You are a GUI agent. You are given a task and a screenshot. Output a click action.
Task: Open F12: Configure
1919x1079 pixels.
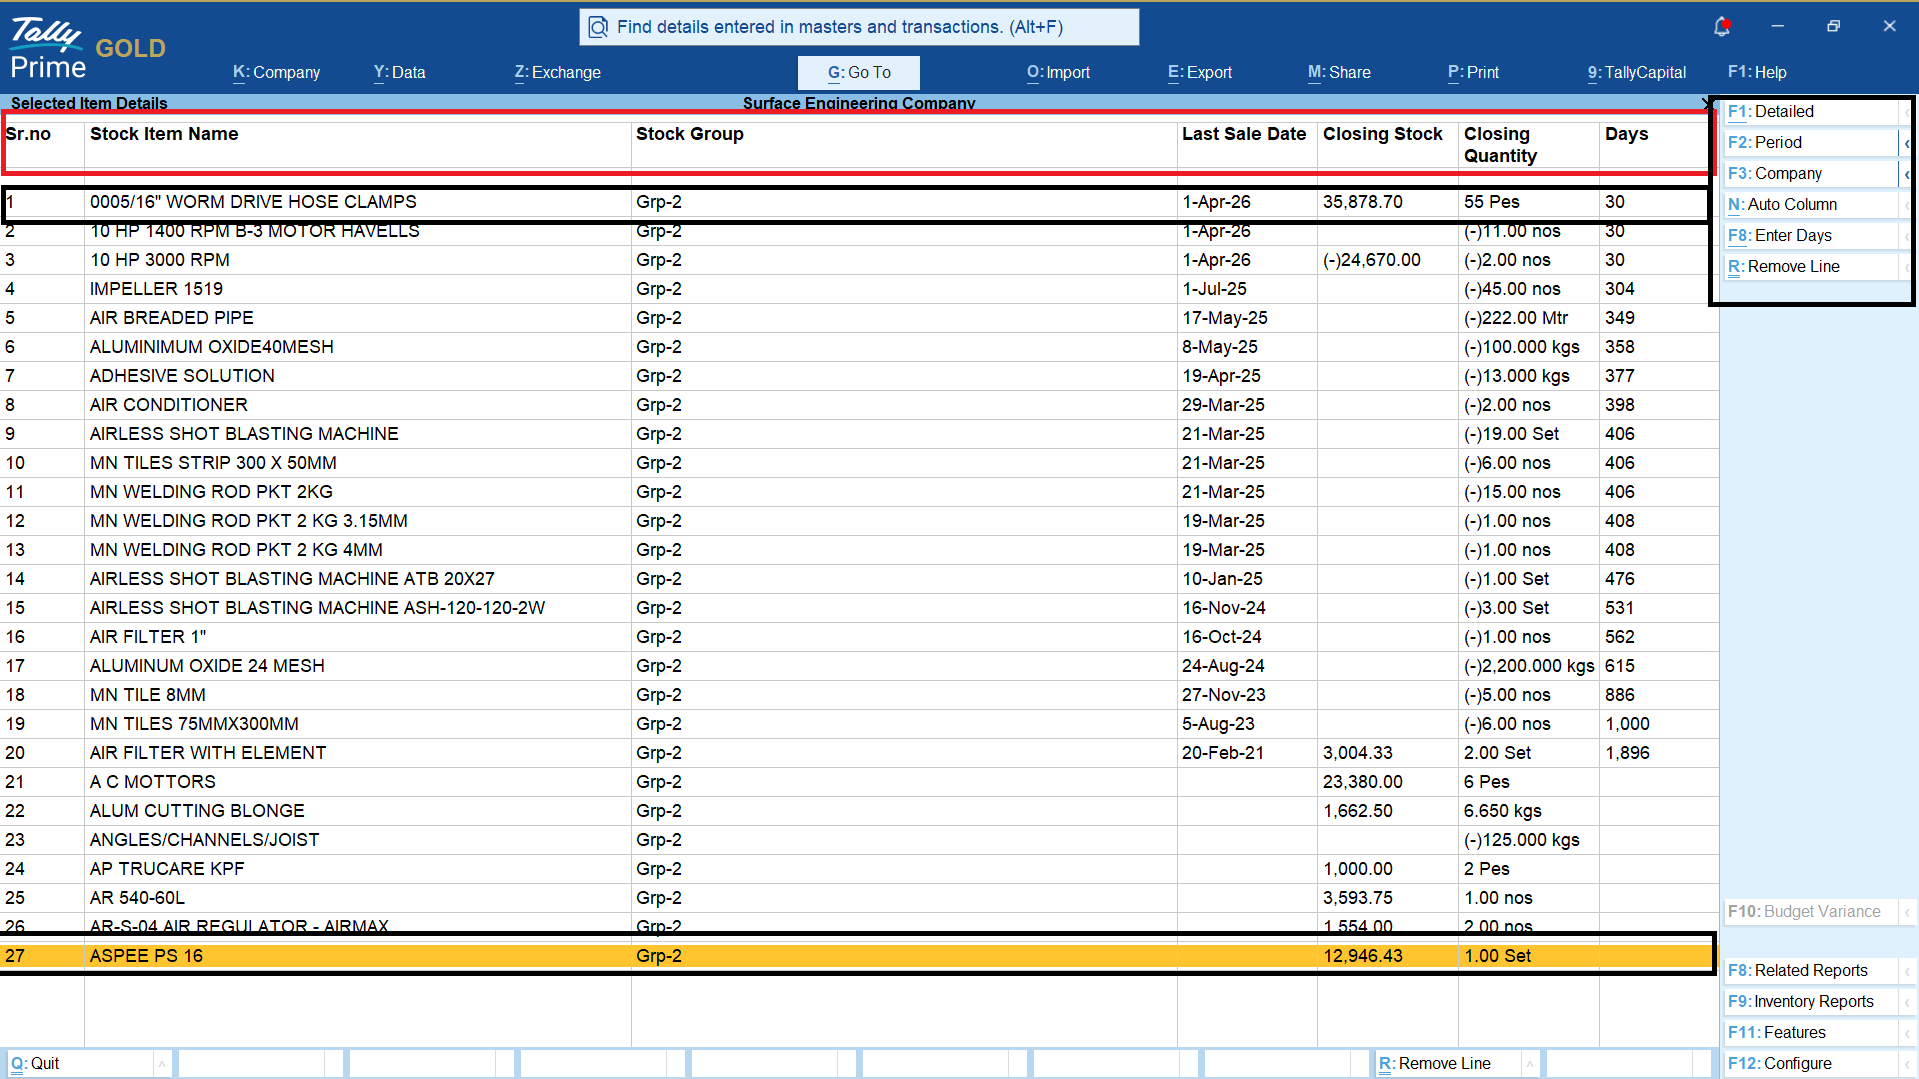pyautogui.click(x=1810, y=1064)
